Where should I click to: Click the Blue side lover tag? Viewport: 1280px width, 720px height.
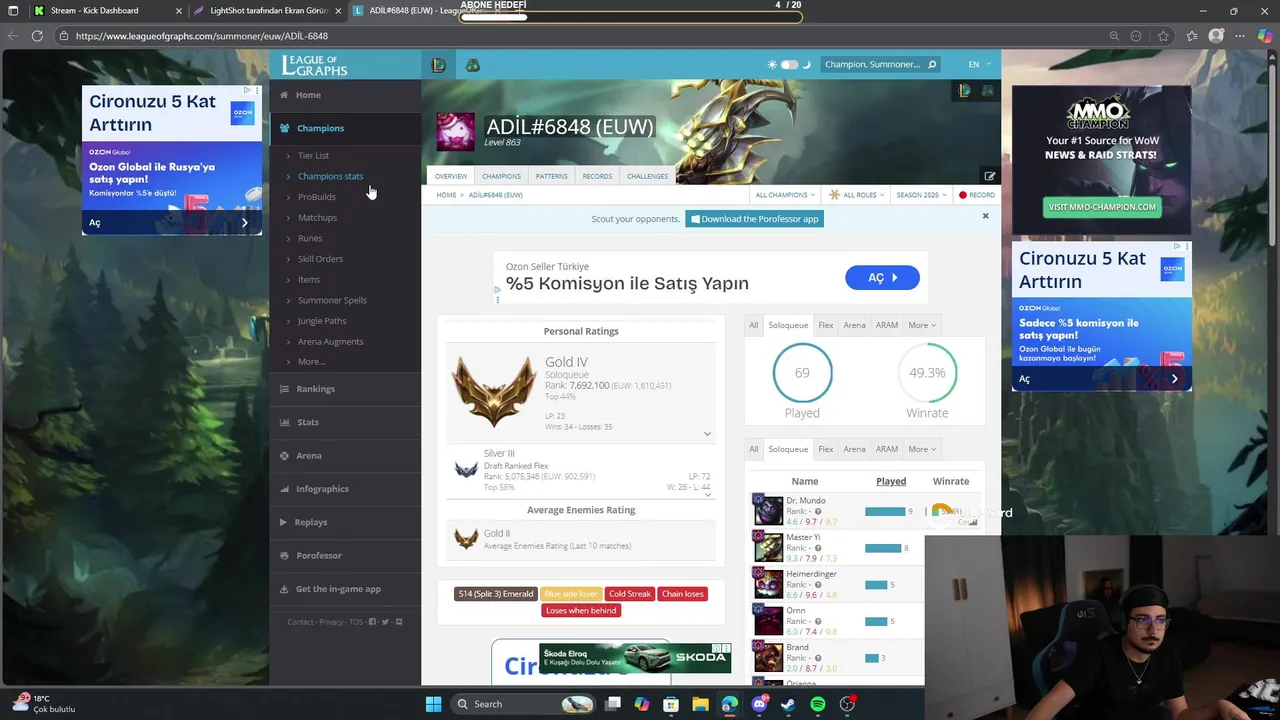click(571, 594)
